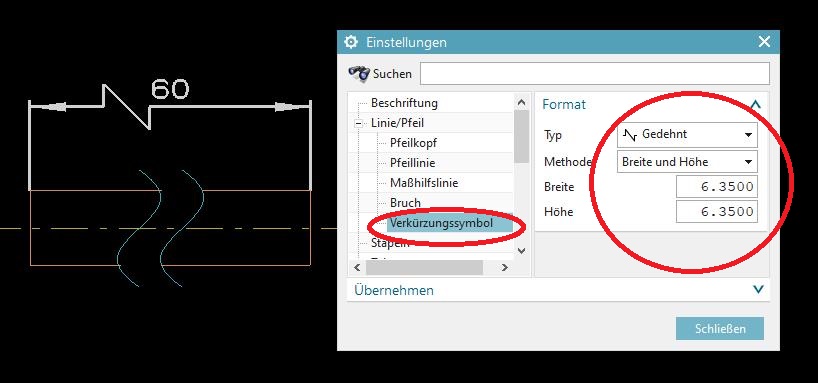The image size is (818, 383).
Task: Click the settings gear icon in title bar
Action: (351, 42)
